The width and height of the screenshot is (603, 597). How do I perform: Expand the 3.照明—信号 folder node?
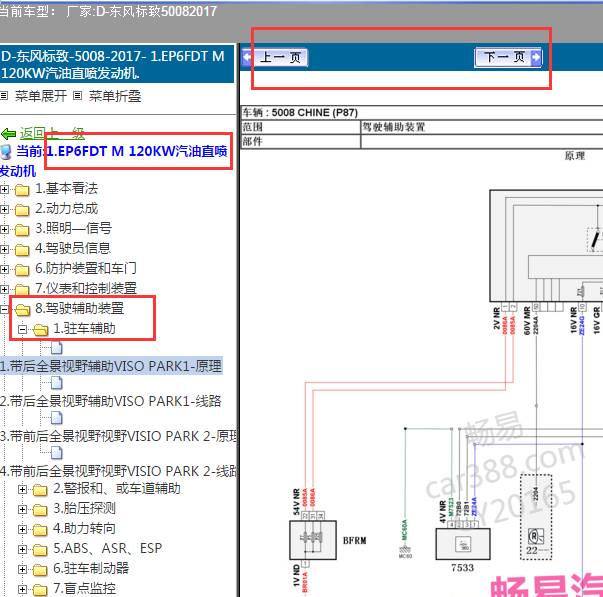[x=5, y=229]
